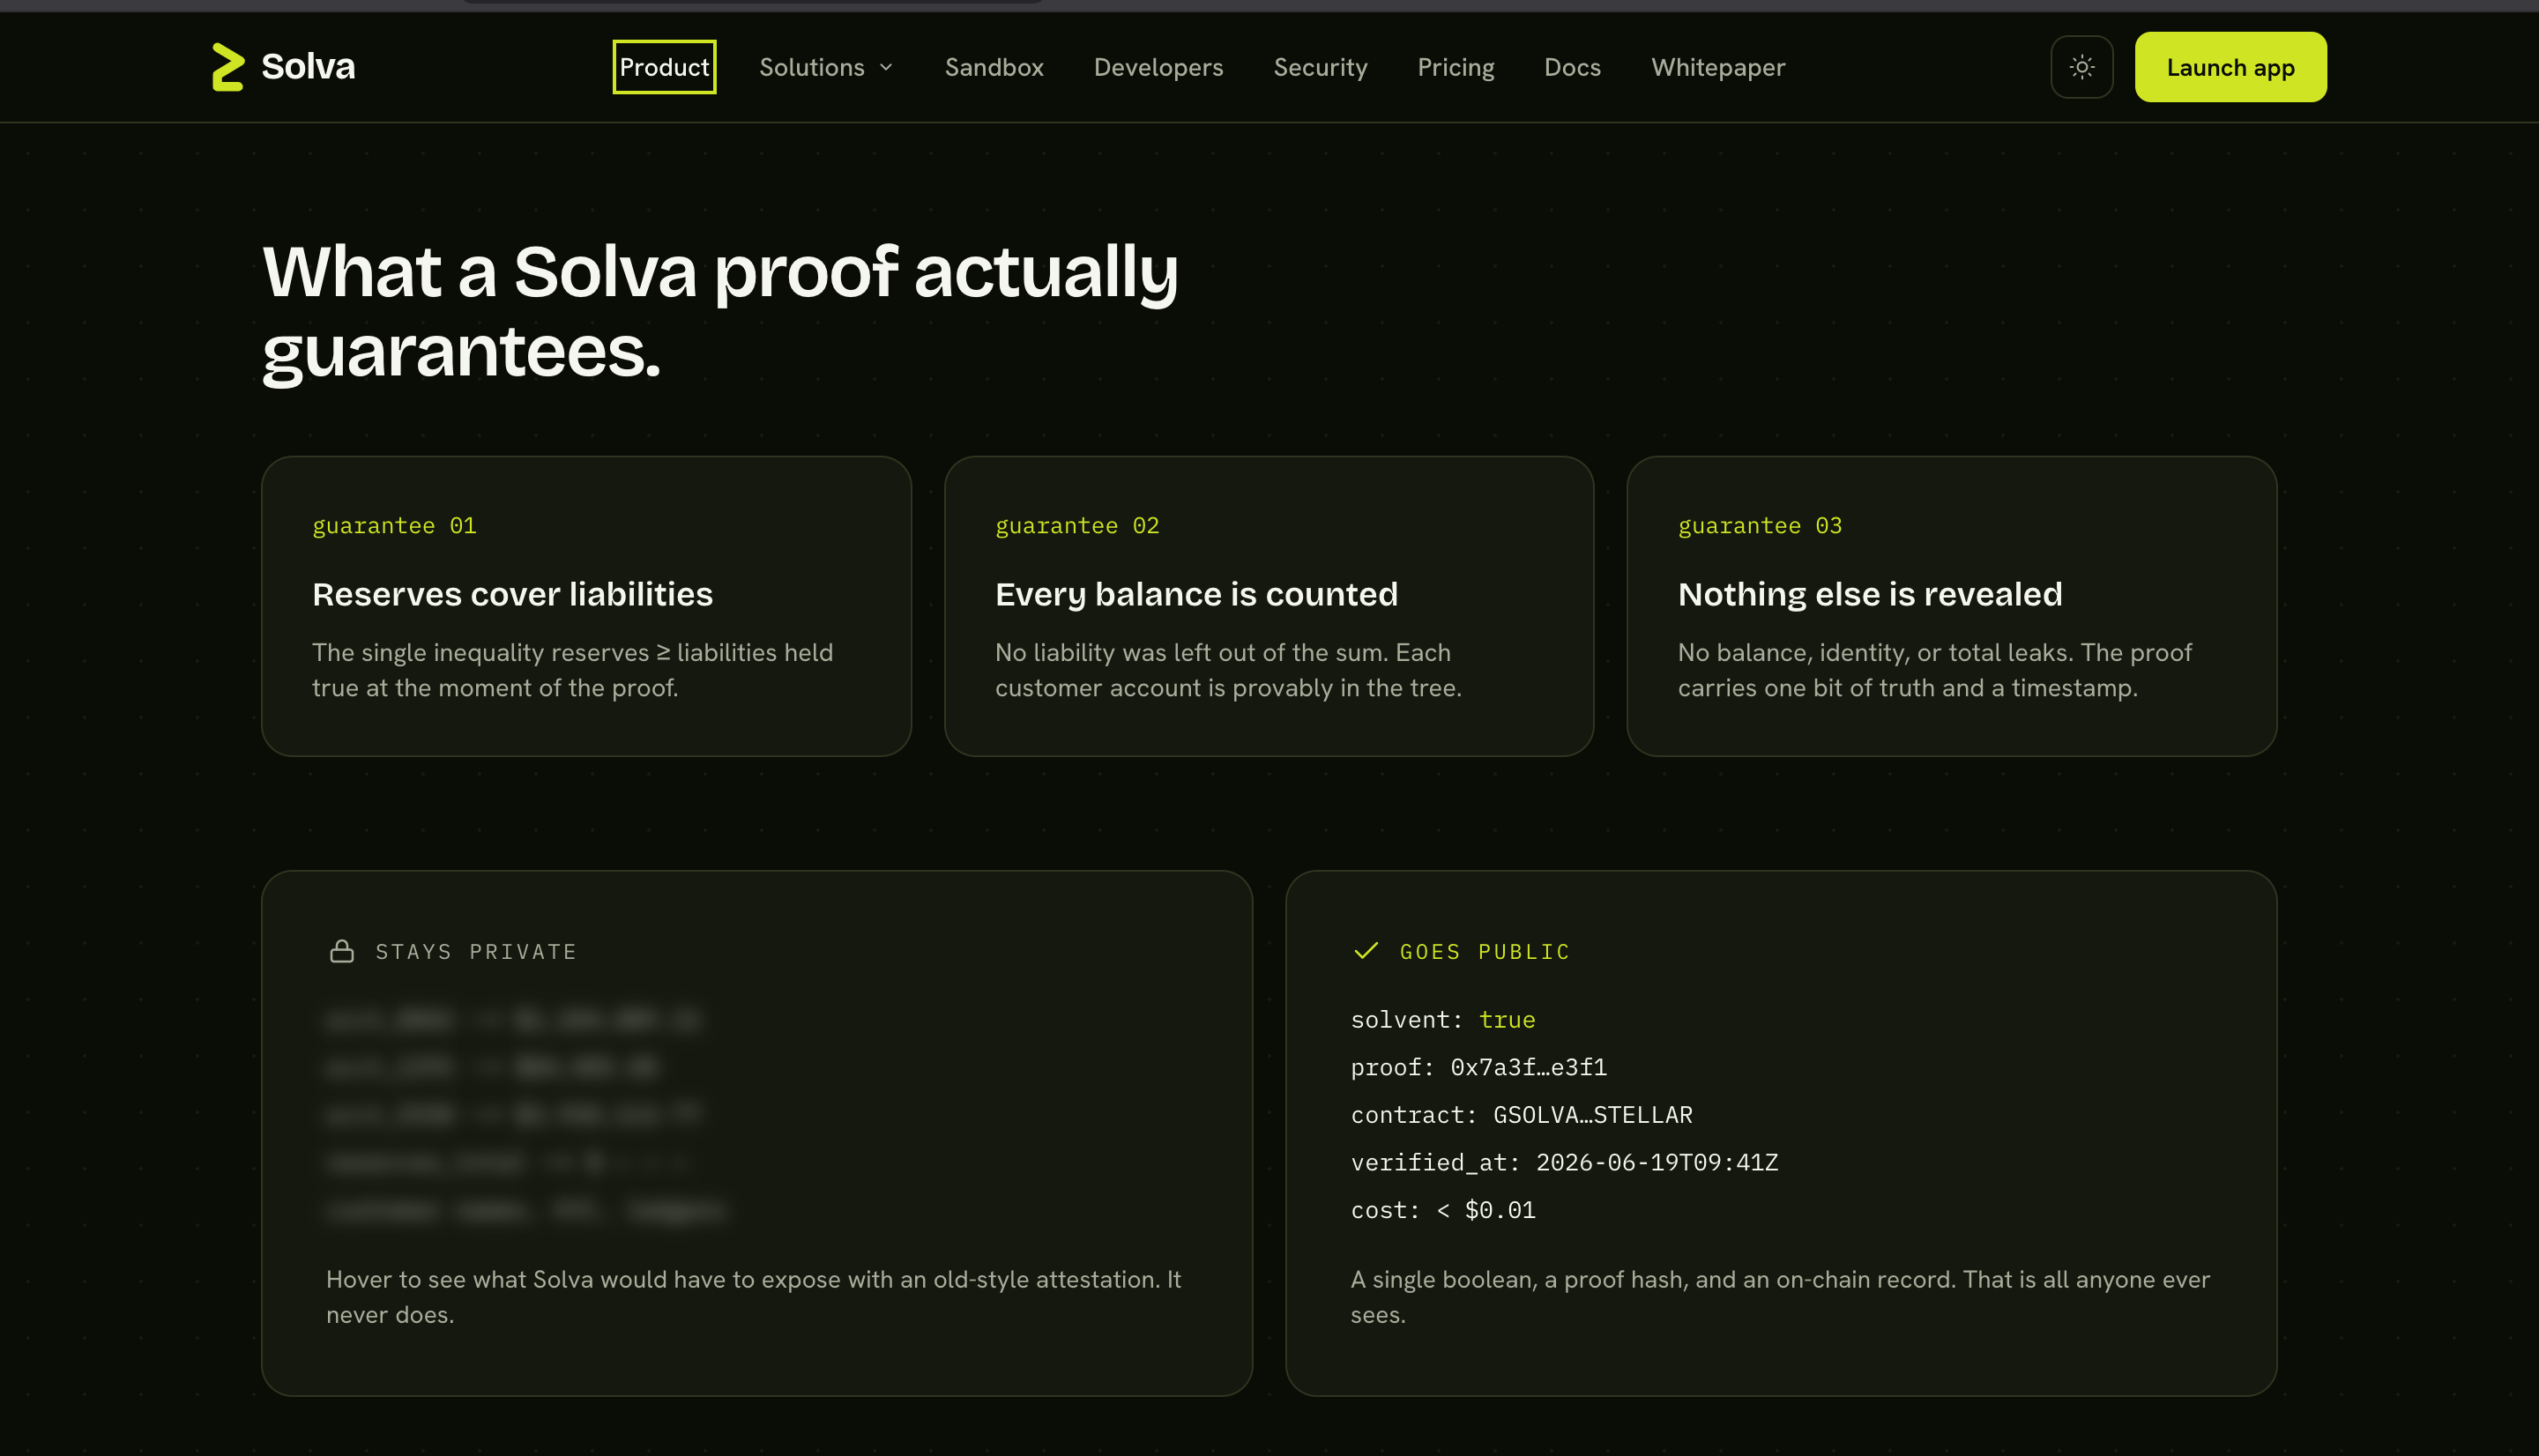Screen dimensions: 2539x1456
Task: Open the Docs link
Action: coord(1572,67)
